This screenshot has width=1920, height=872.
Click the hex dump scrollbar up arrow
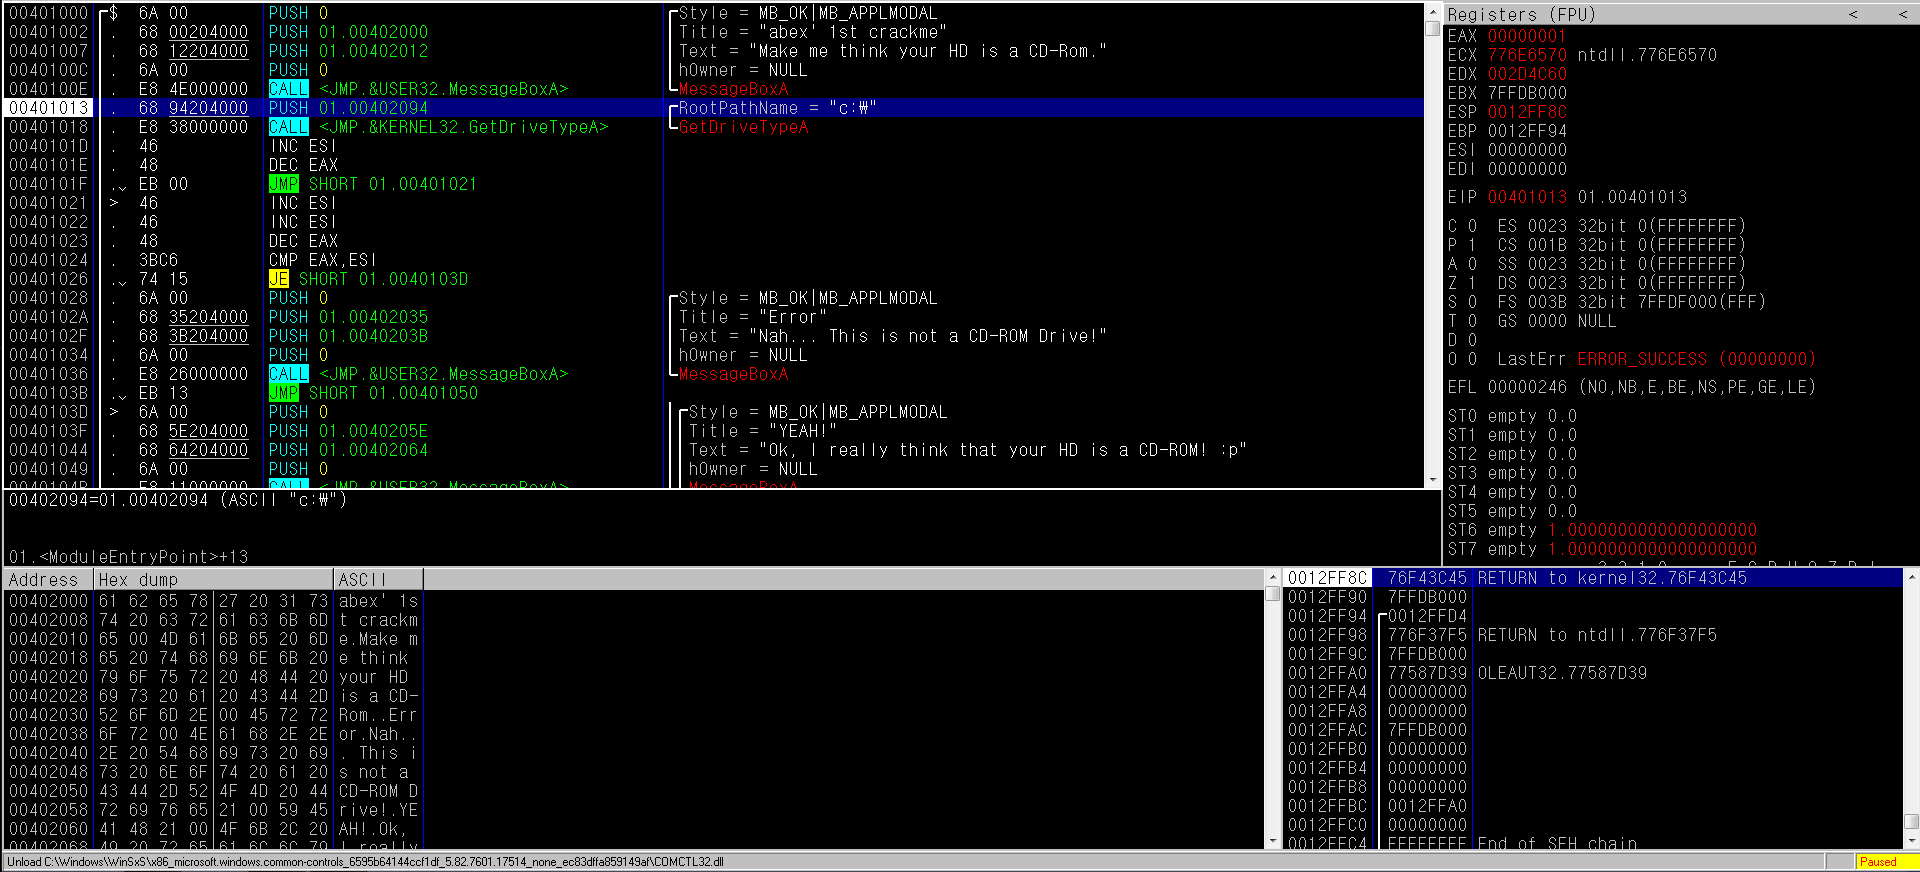click(x=1273, y=578)
